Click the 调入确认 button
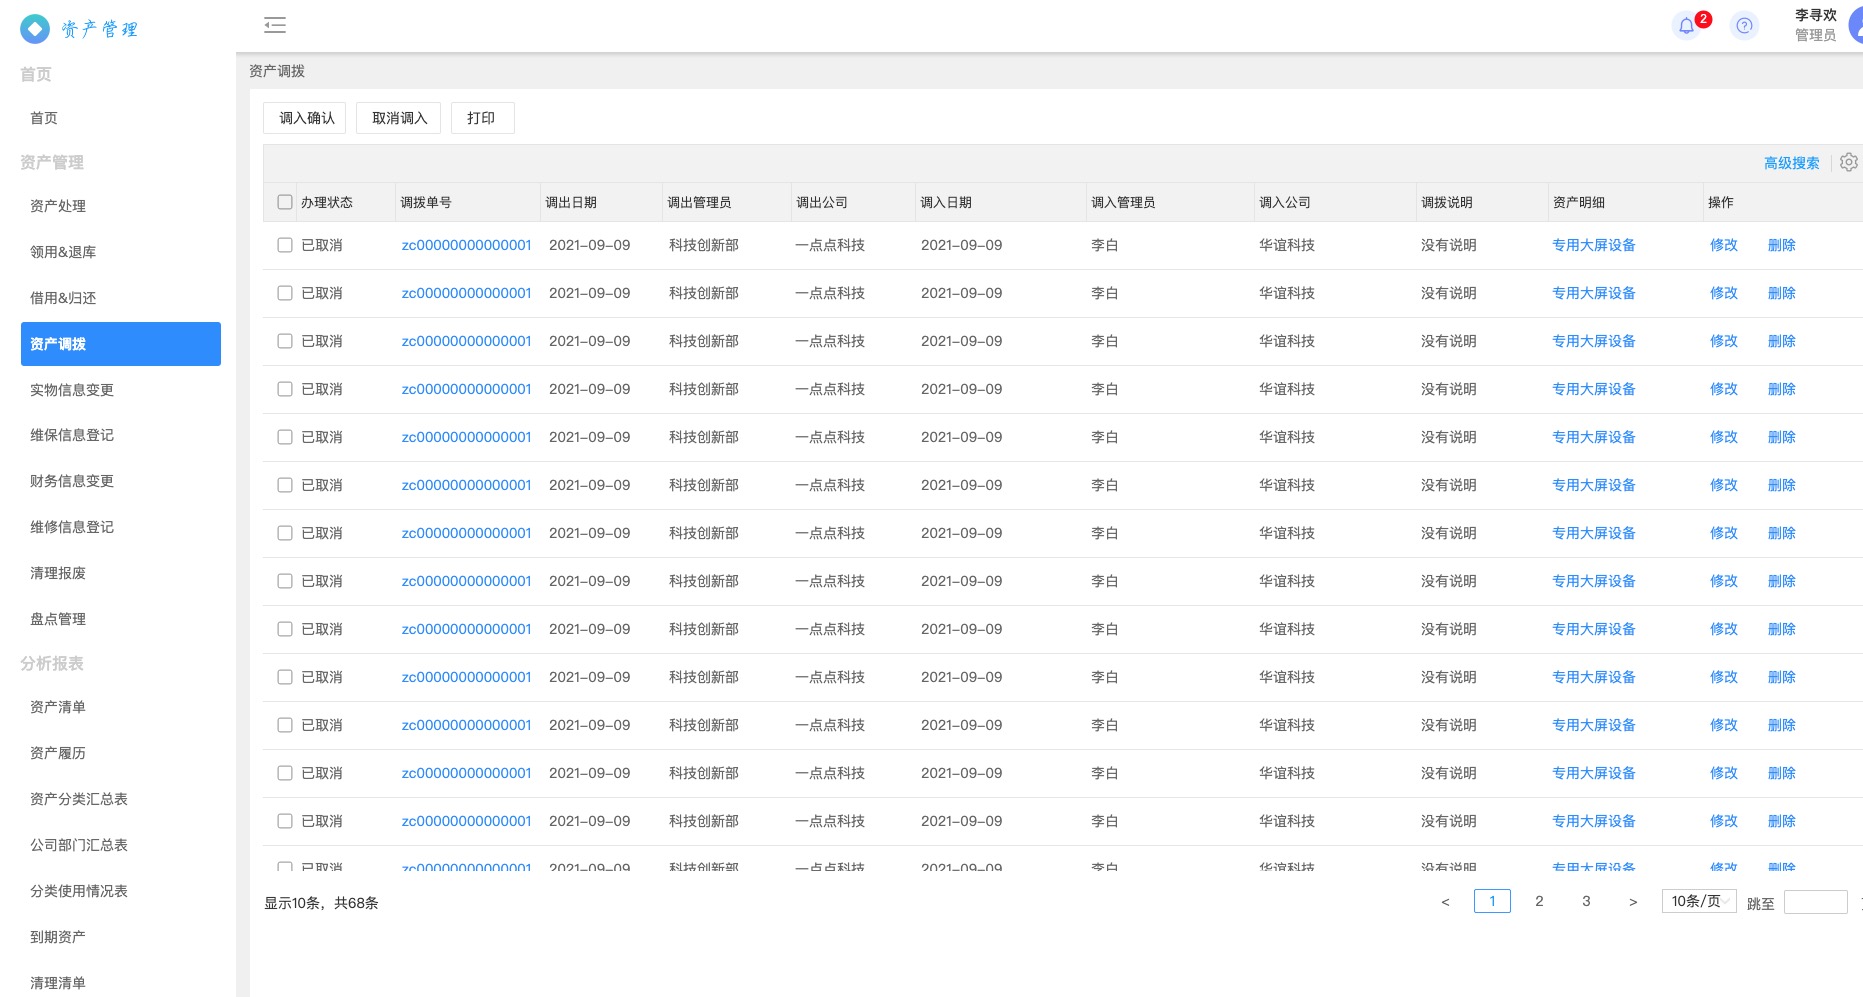Viewport: 1863px width, 997px height. [x=305, y=118]
